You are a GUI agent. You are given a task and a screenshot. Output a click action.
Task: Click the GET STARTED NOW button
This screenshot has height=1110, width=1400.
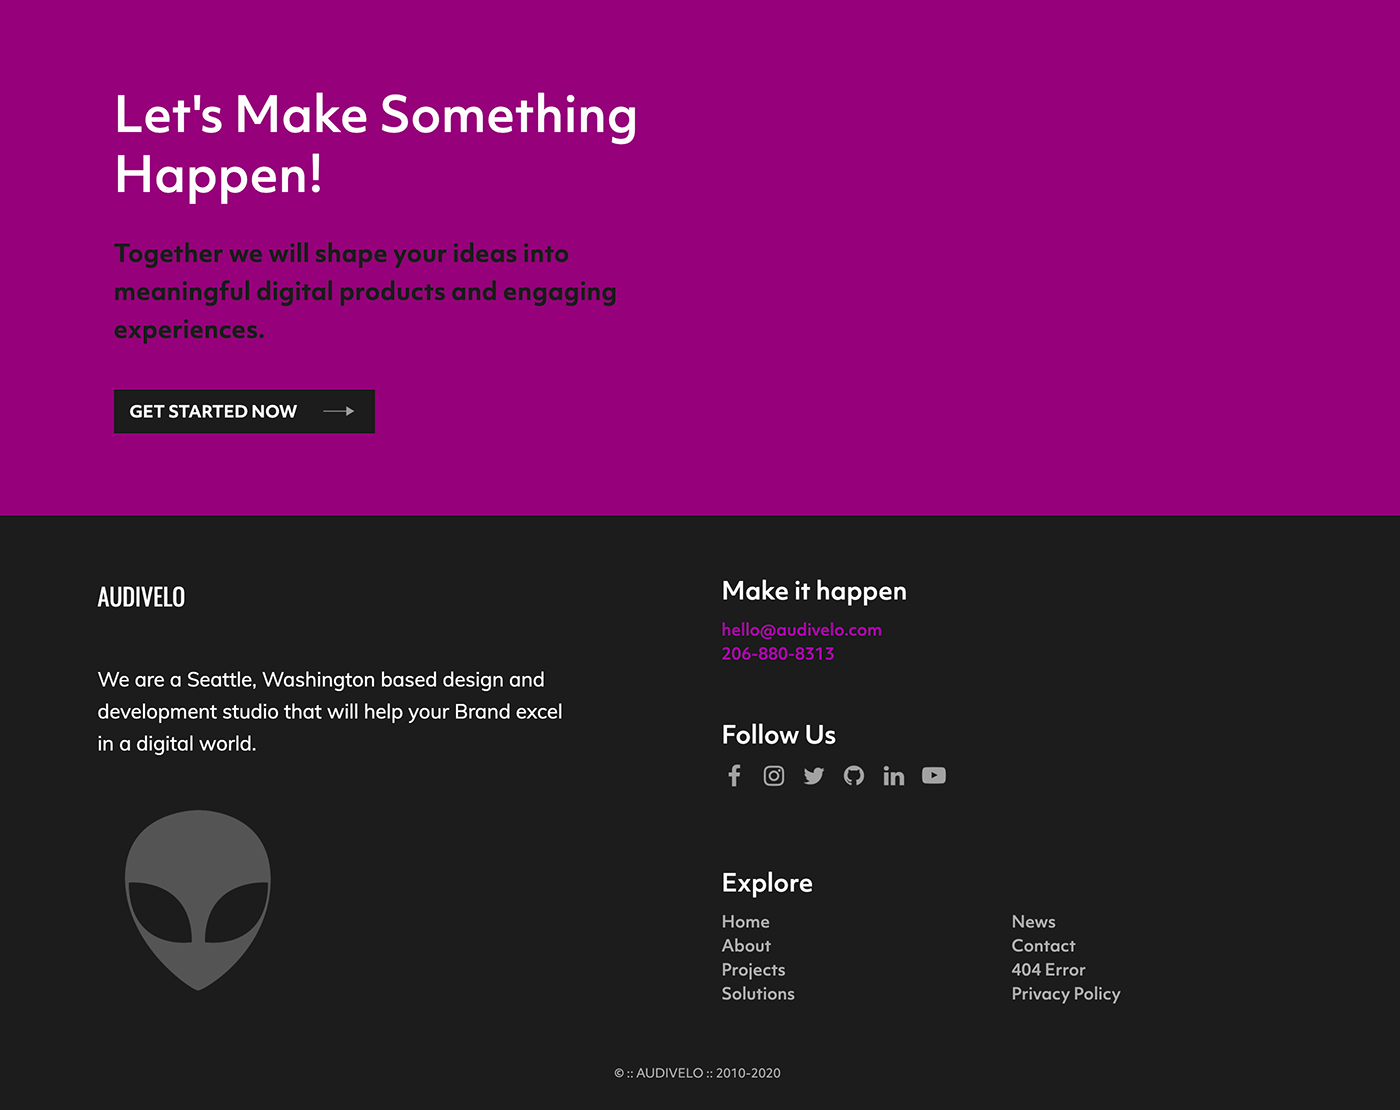244,411
